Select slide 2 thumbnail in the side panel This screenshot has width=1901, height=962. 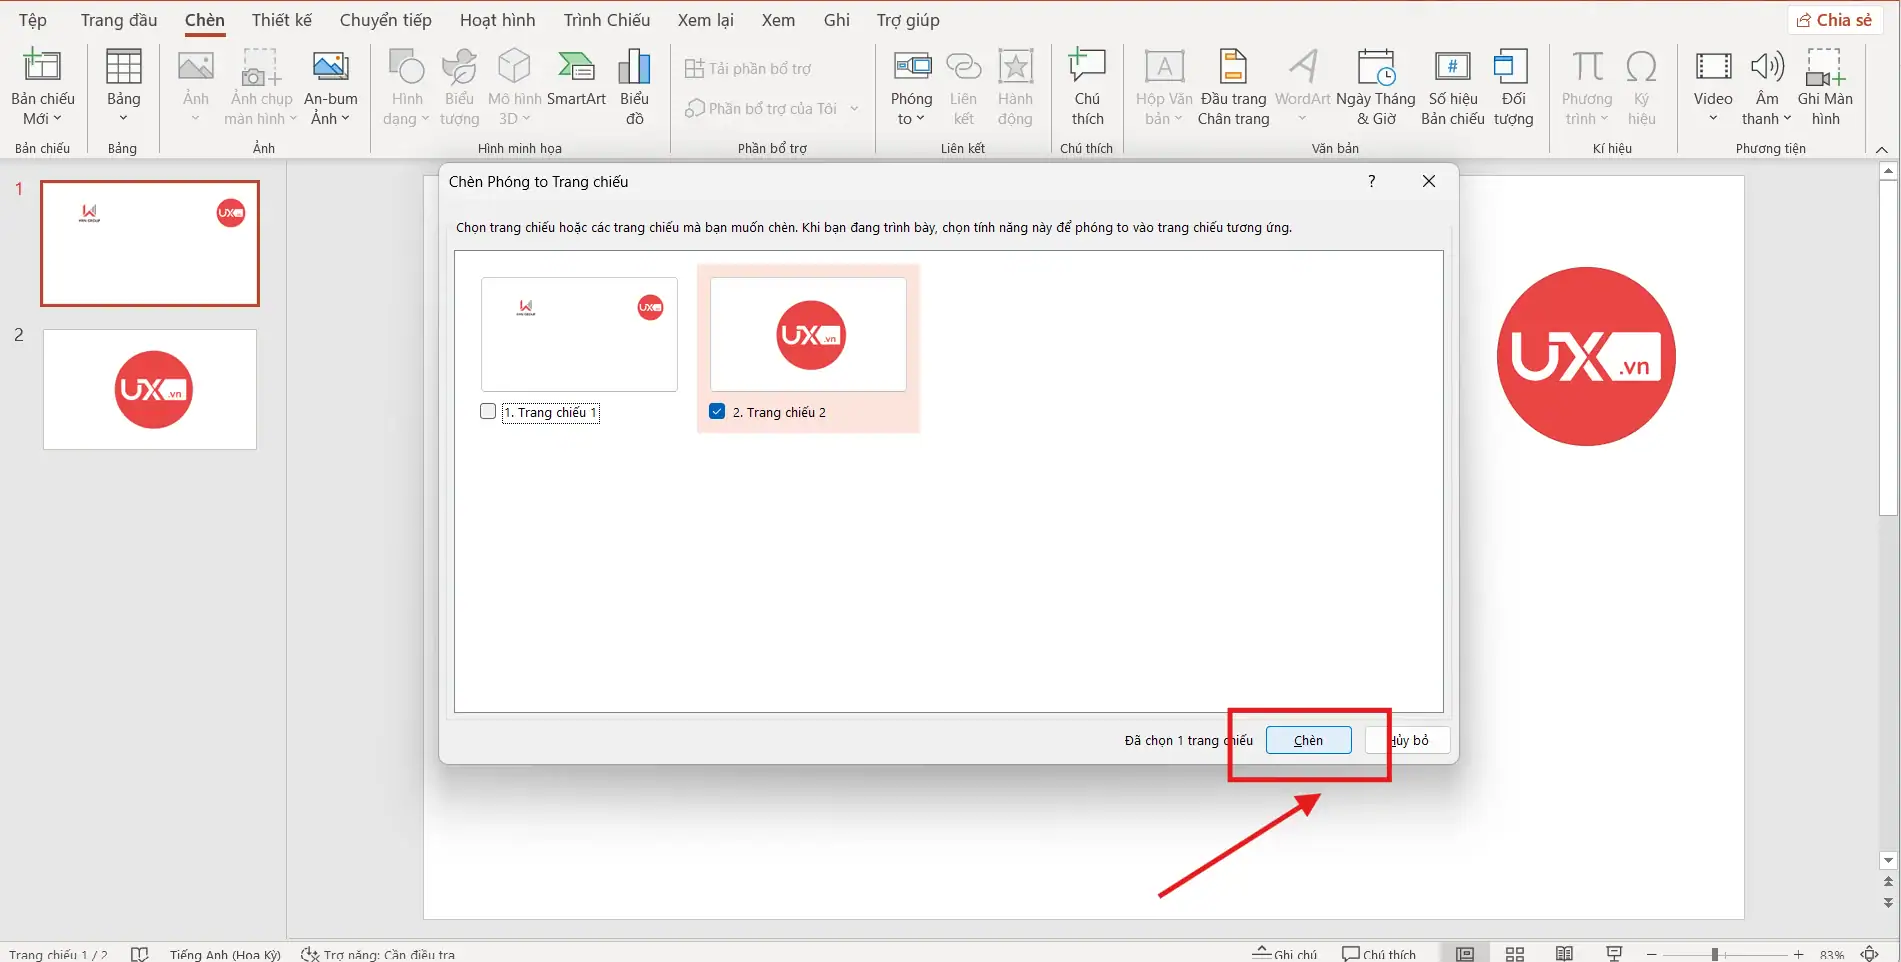tap(149, 389)
